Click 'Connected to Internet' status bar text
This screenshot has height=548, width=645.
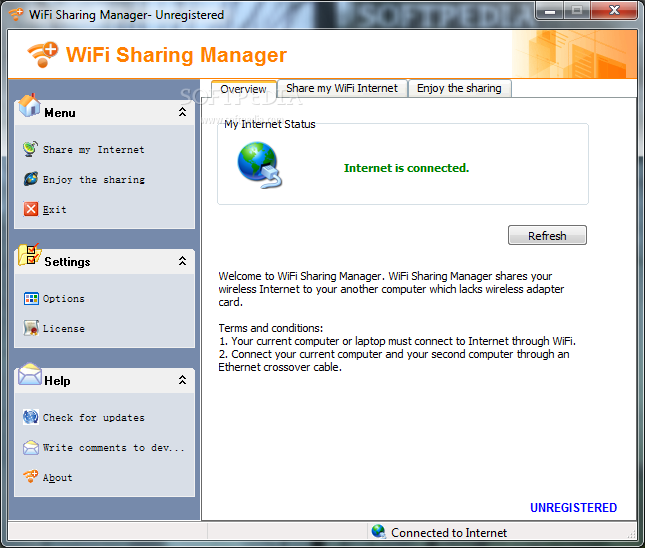point(449,533)
